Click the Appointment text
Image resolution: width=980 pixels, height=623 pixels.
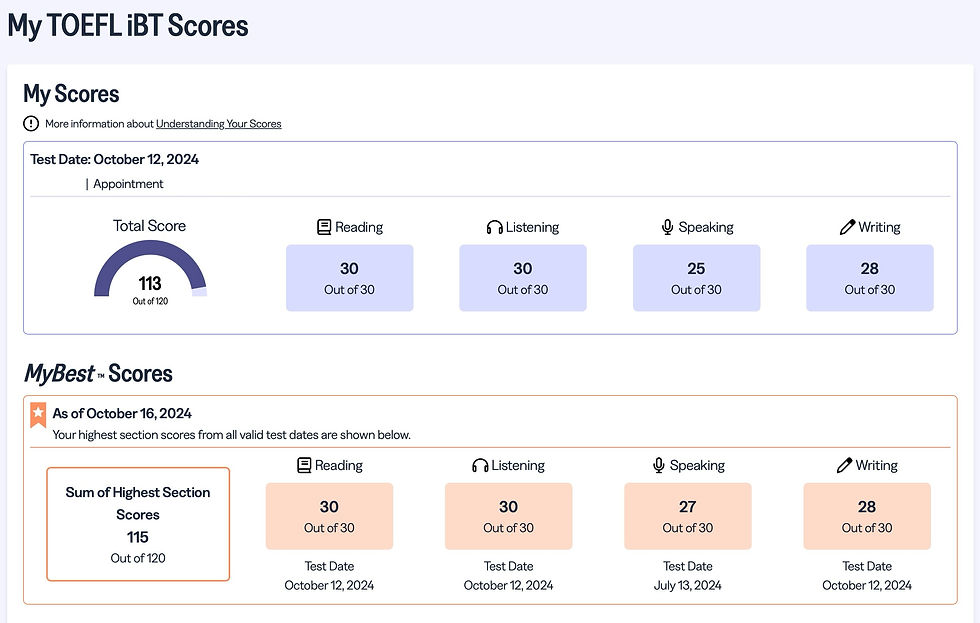click(128, 184)
